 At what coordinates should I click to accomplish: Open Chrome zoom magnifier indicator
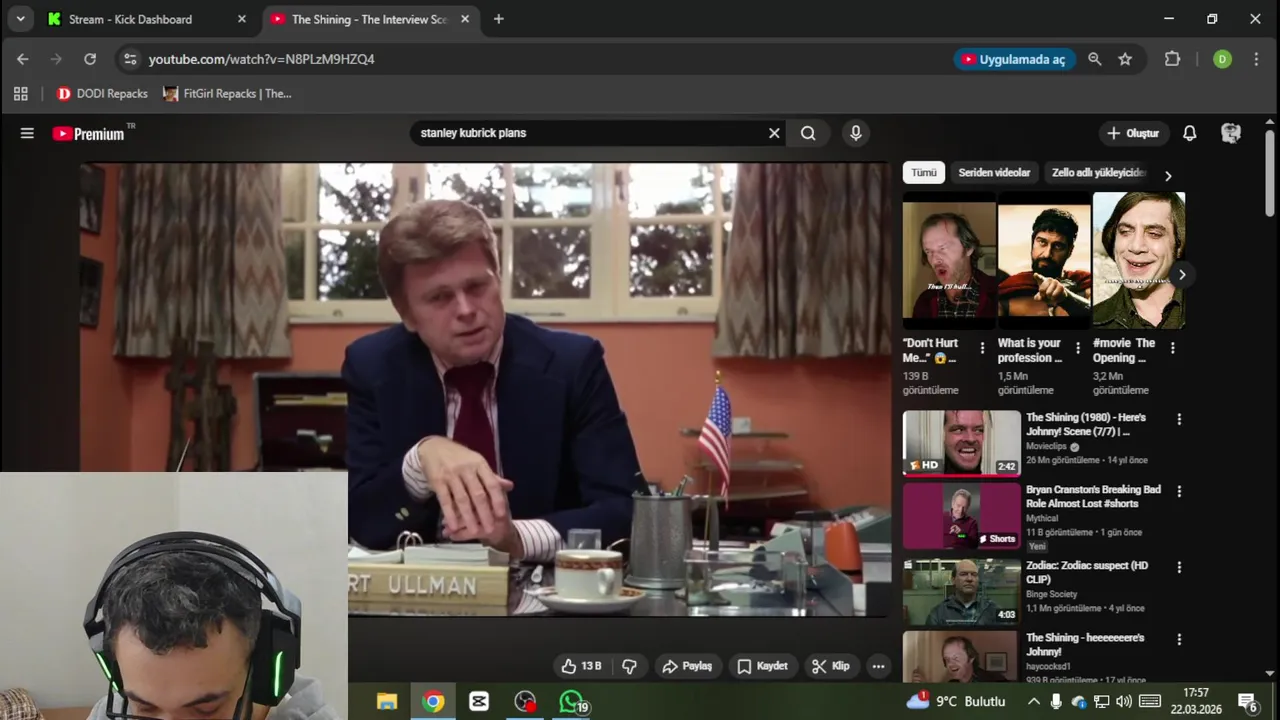[x=1095, y=59]
